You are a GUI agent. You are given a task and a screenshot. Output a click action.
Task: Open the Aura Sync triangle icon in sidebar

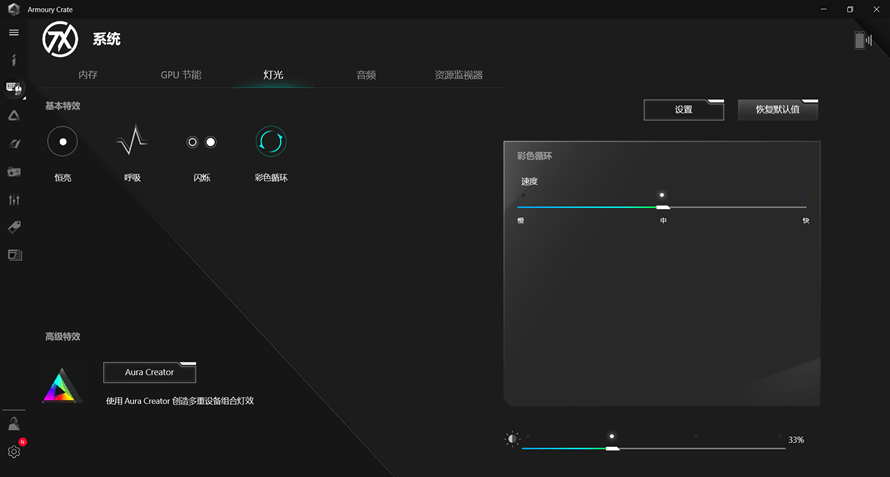pos(14,115)
